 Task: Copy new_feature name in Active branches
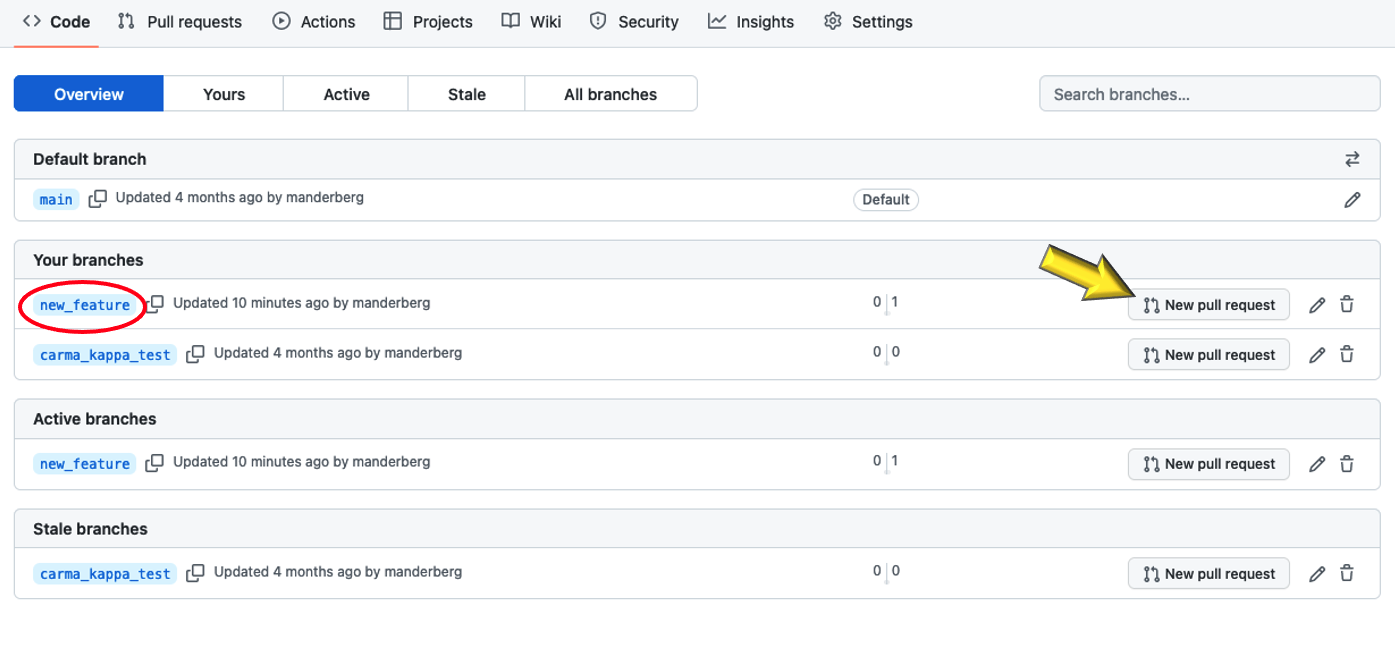click(x=154, y=463)
